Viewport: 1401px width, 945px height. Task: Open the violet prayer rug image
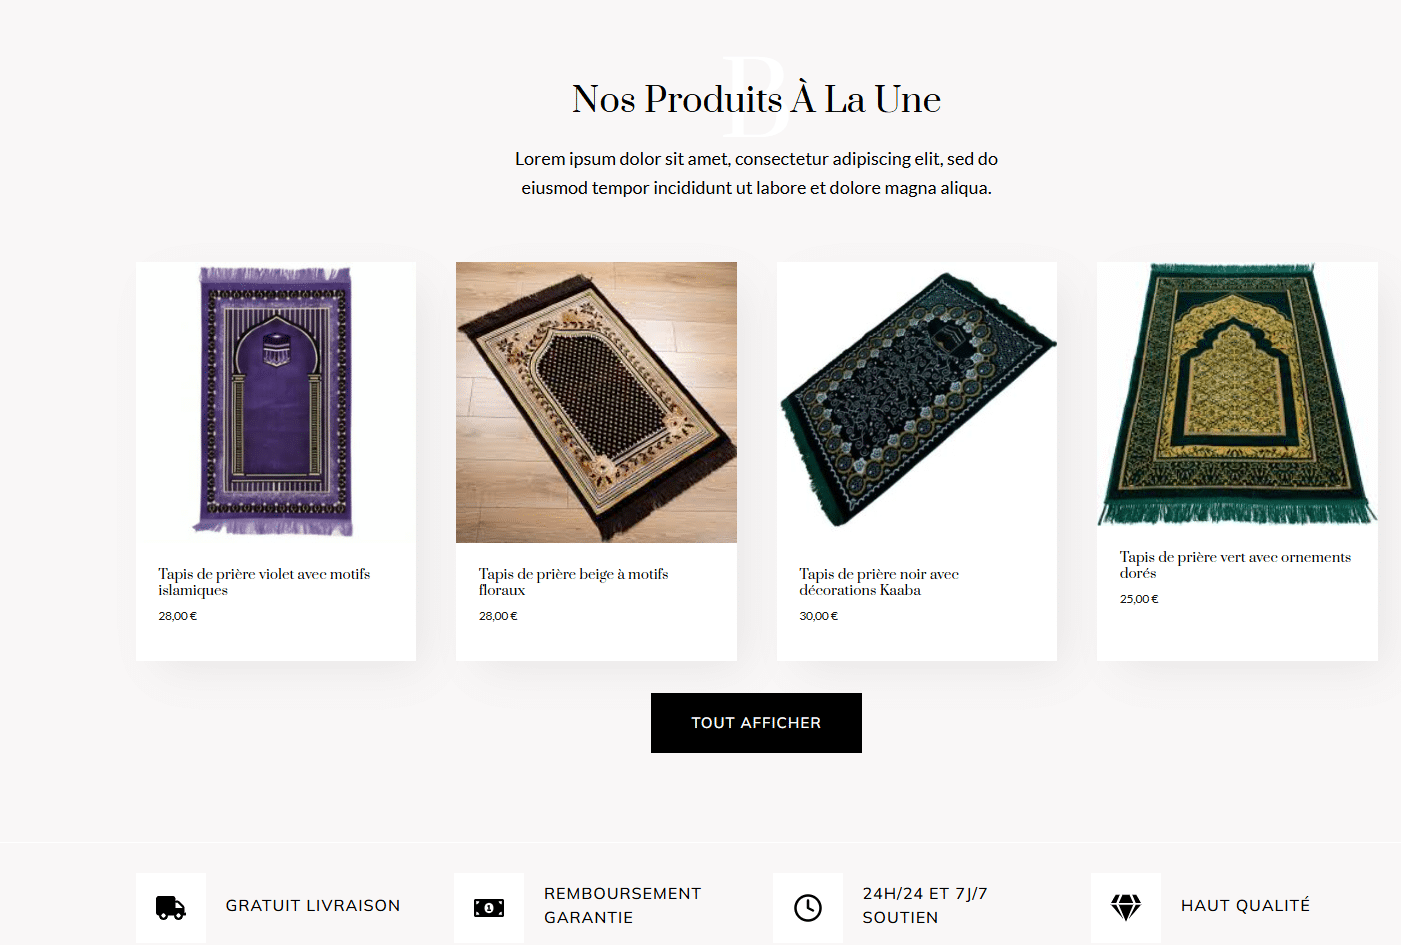tap(275, 401)
